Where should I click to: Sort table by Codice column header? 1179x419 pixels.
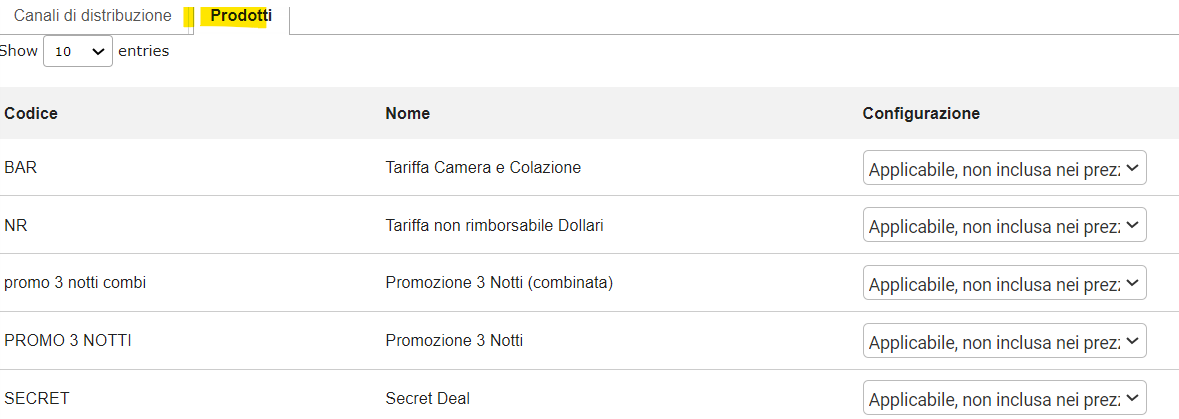31,113
